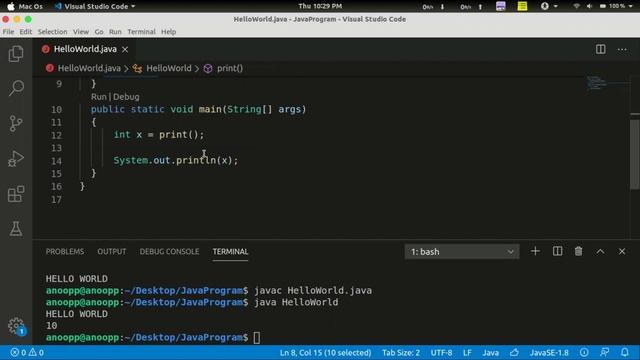Place the cursor in the terminal prompt
Screen dimensions: 640x360
tap(256, 338)
